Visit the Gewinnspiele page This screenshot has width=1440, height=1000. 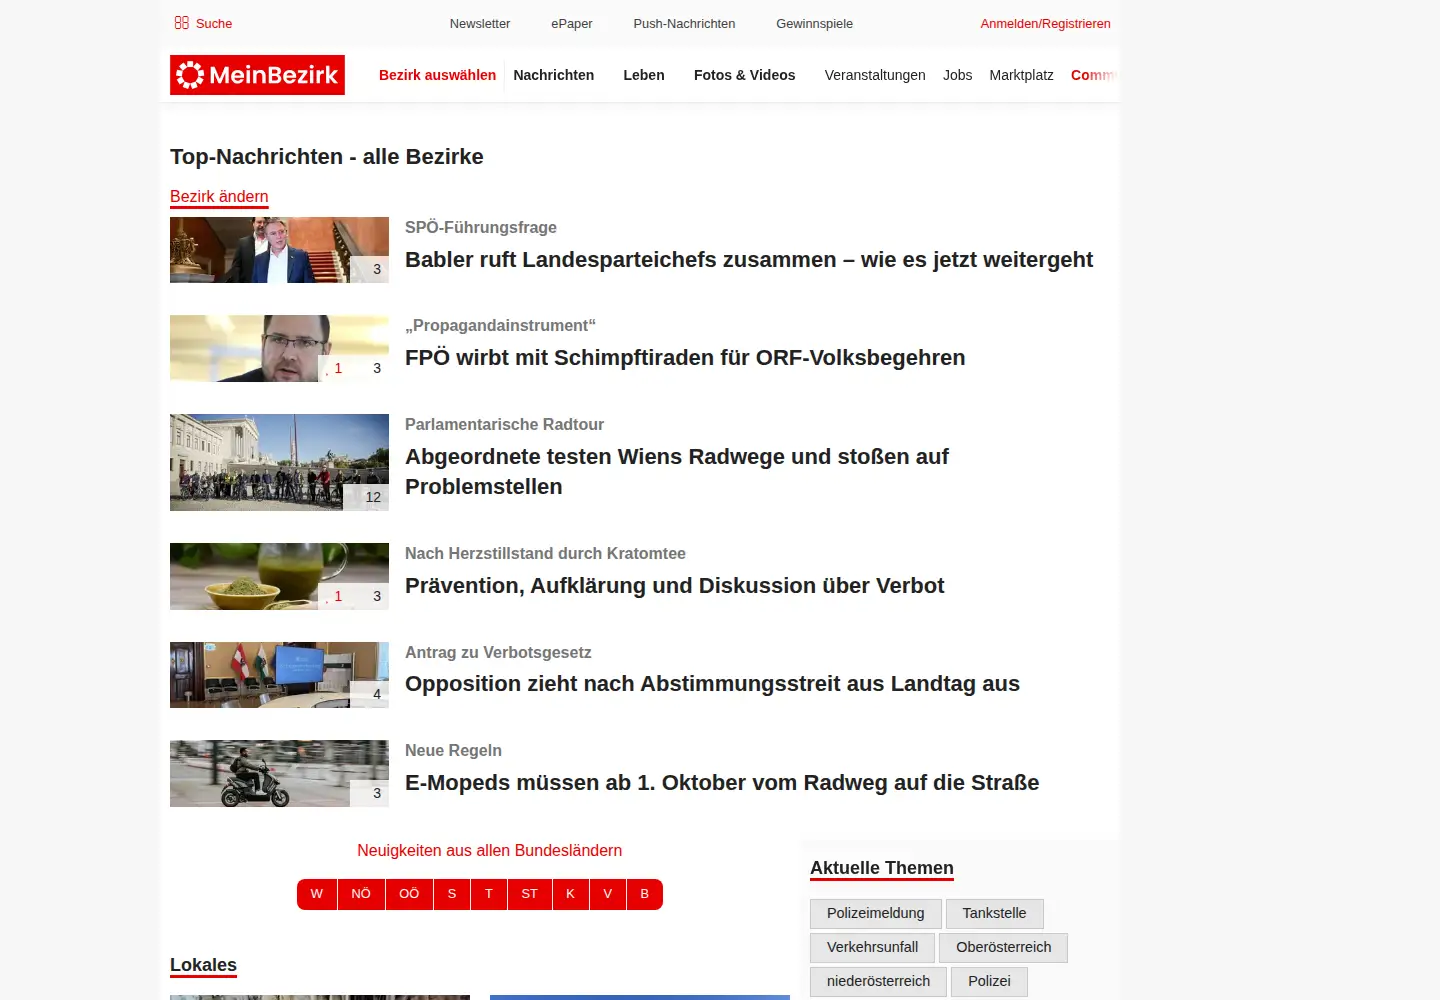(x=814, y=24)
